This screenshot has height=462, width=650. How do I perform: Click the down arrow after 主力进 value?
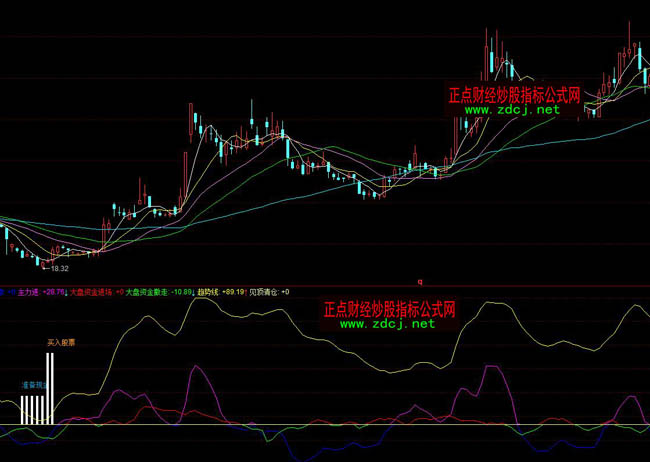[x=65, y=292]
